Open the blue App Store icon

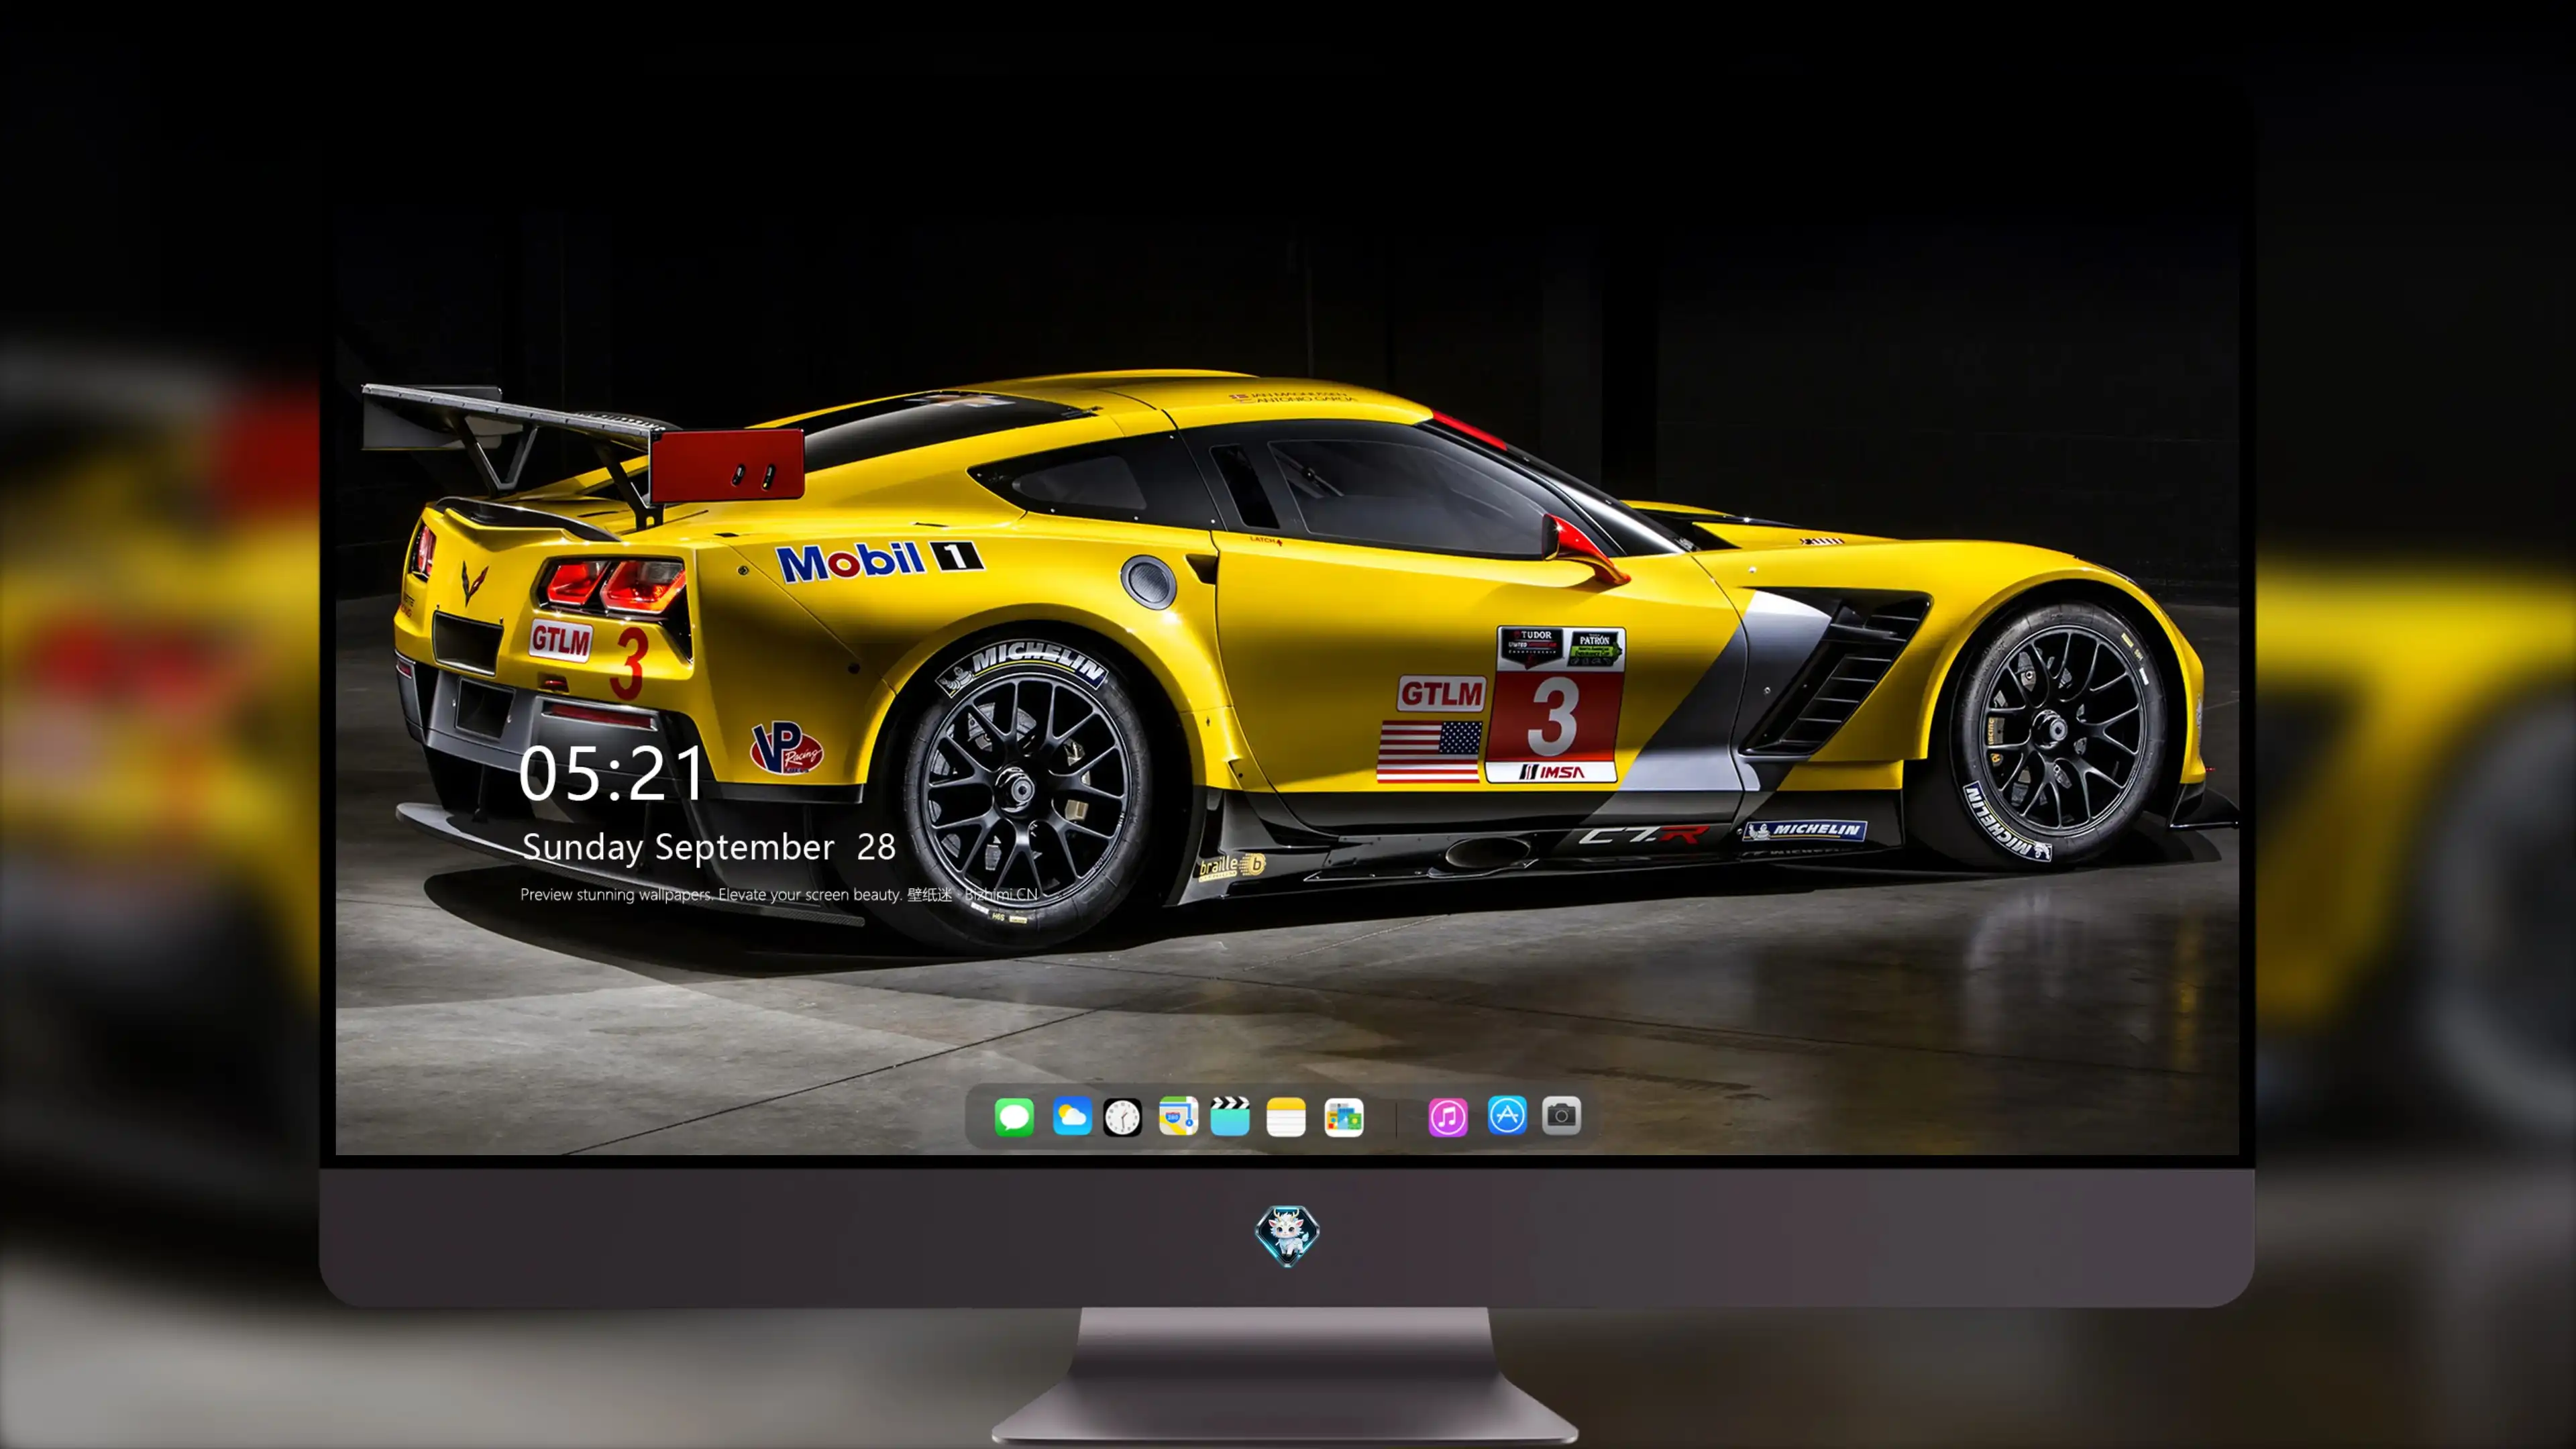pyautogui.click(x=1507, y=1116)
